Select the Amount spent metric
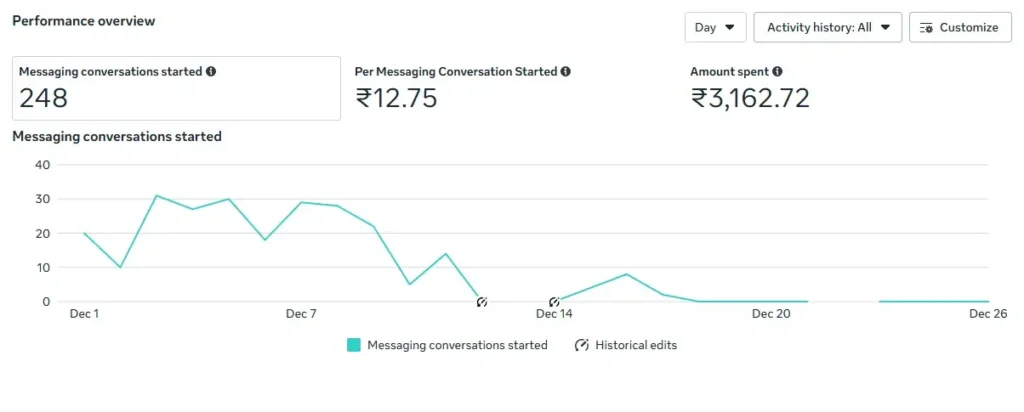Viewport: 1024px width, 412px height. [750, 88]
